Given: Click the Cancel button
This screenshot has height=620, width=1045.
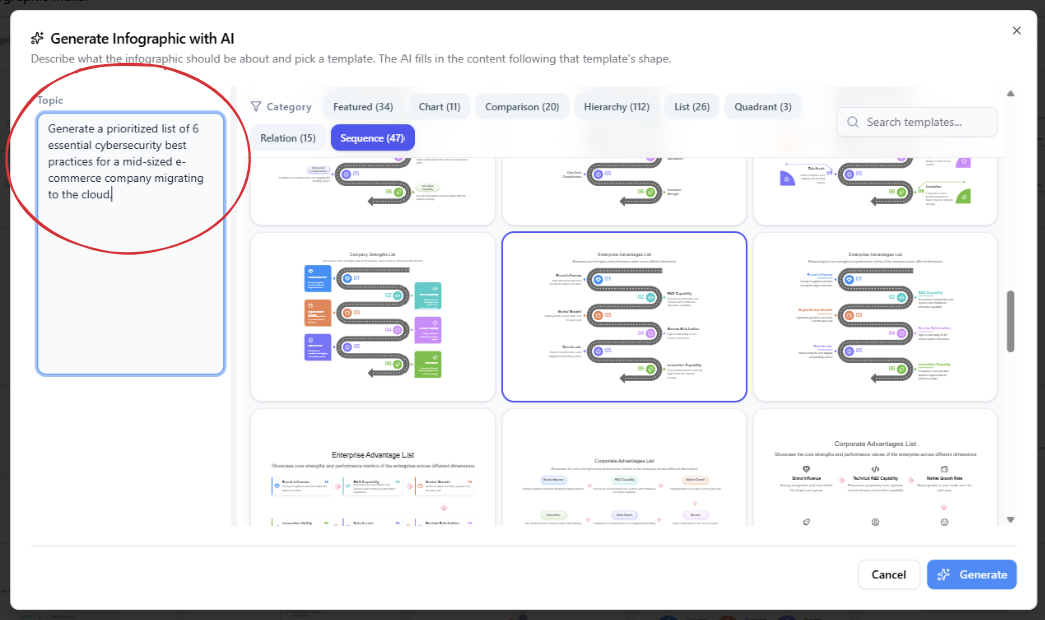Looking at the screenshot, I should pyautogui.click(x=888, y=575).
